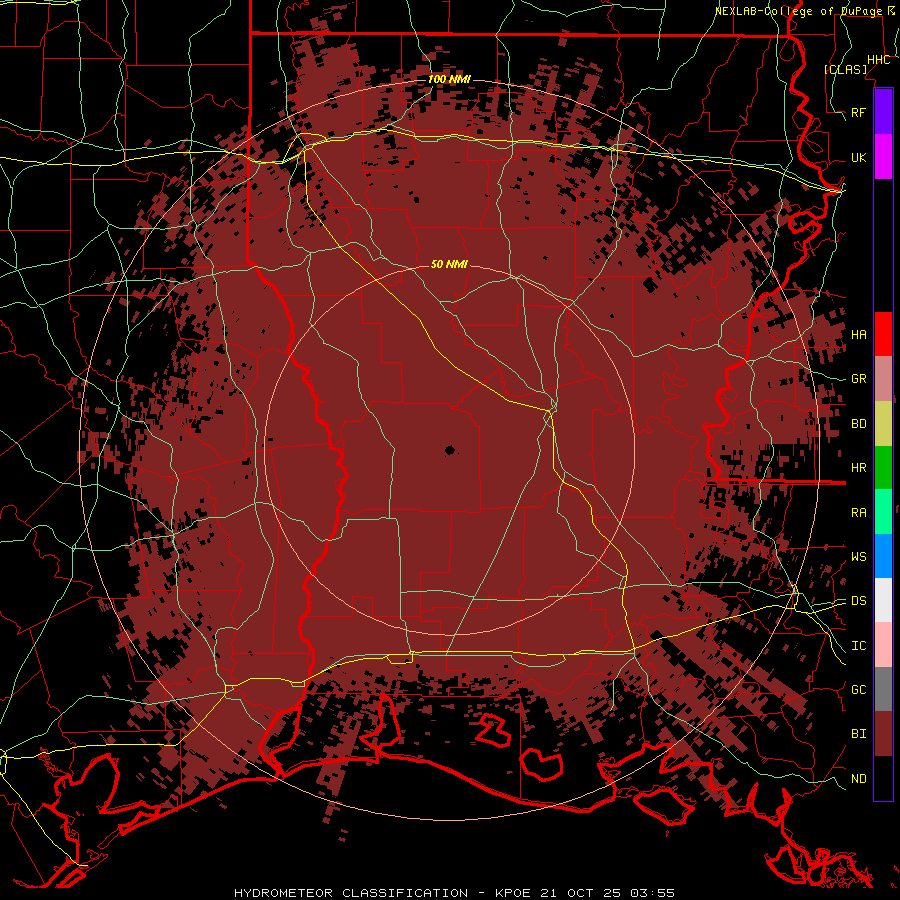Click the BI legend label

(x=859, y=734)
